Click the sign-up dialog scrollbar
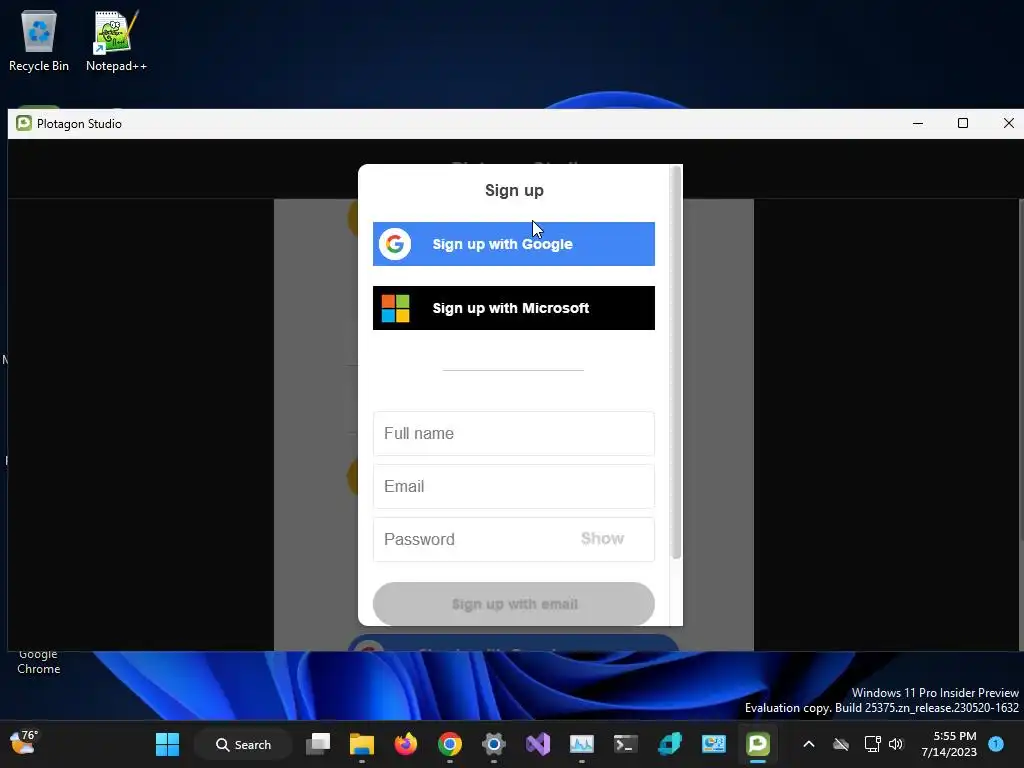 [x=676, y=362]
